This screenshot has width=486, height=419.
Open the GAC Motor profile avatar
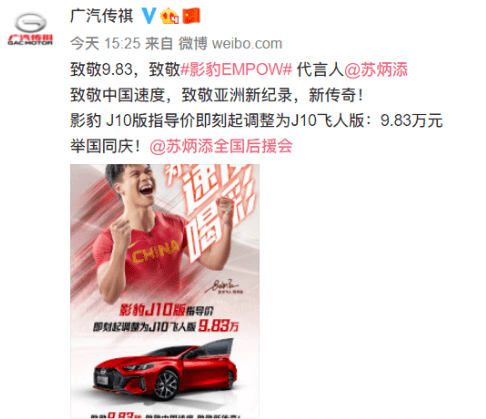click(x=30, y=29)
